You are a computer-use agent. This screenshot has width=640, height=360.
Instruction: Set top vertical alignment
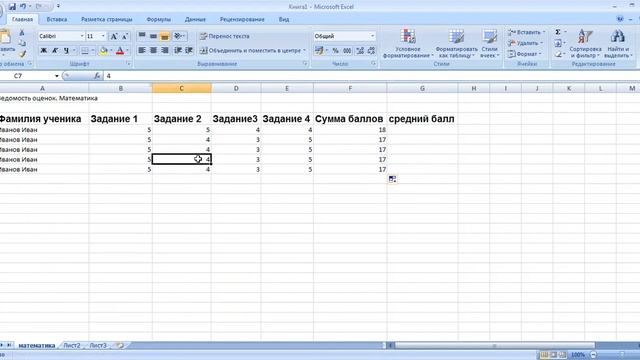click(x=142, y=36)
